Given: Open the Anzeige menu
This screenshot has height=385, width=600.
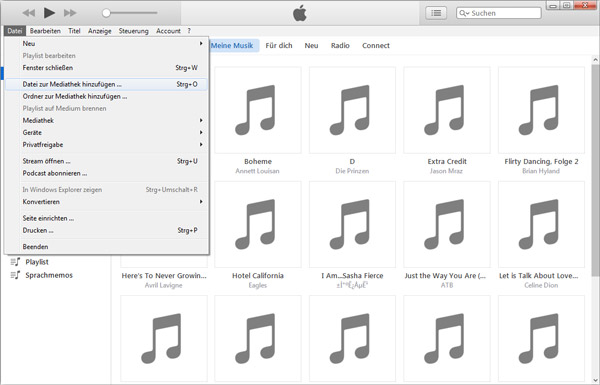Looking at the screenshot, I should point(99,31).
